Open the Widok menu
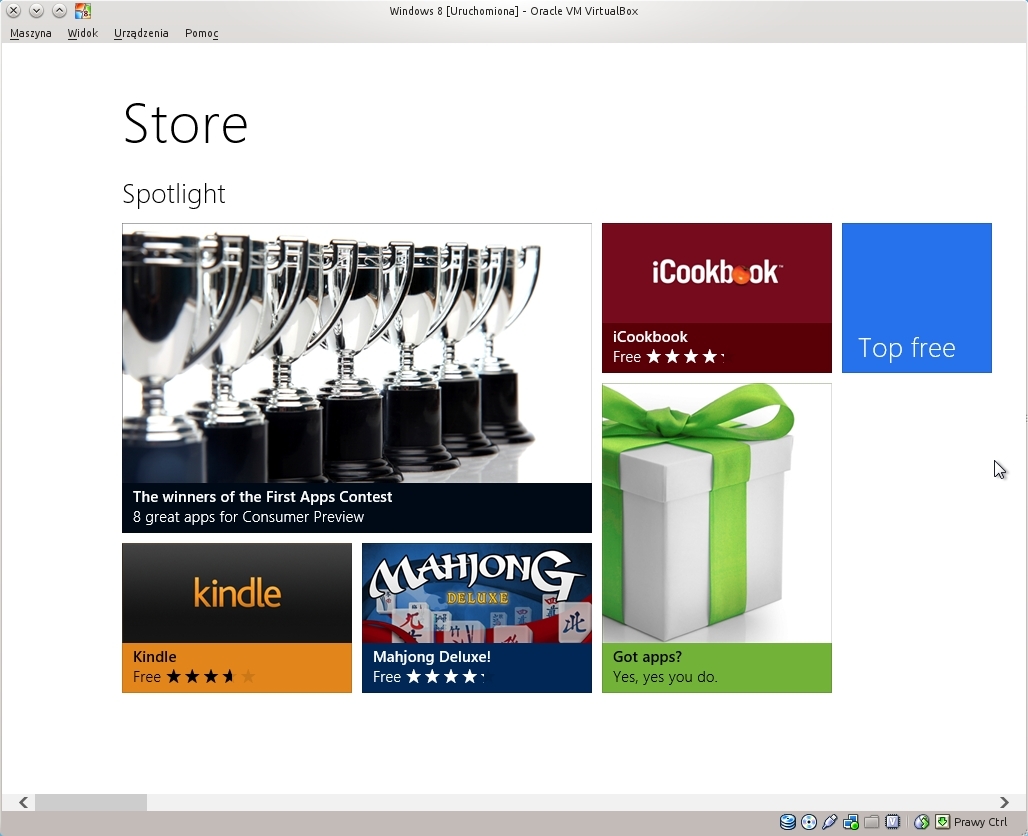 pyautogui.click(x=83, y=33)
